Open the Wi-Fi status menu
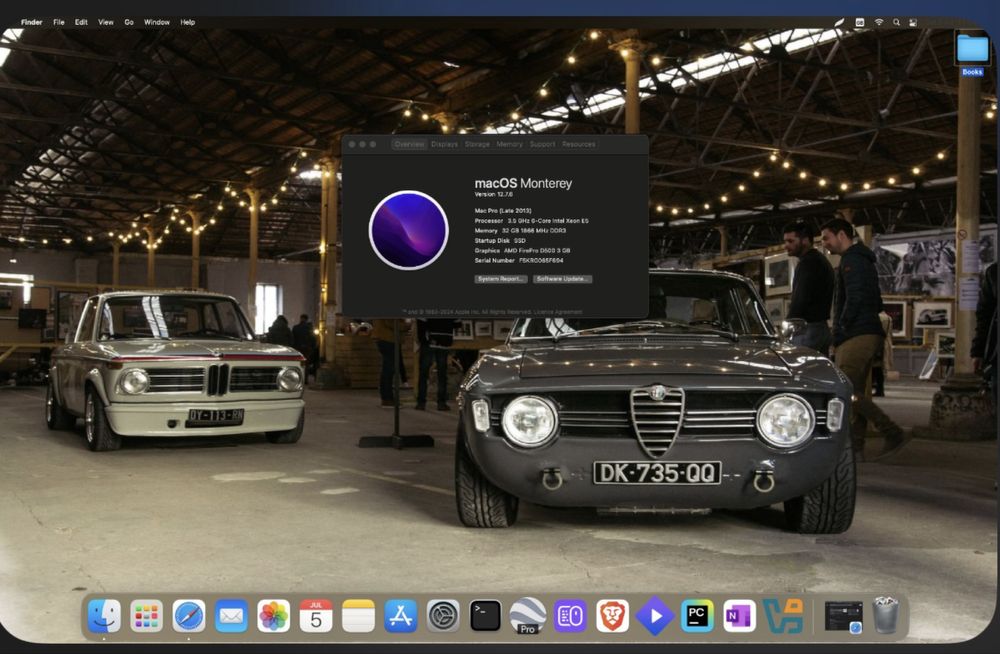The image size is (1000, 654). click(879, 22)
